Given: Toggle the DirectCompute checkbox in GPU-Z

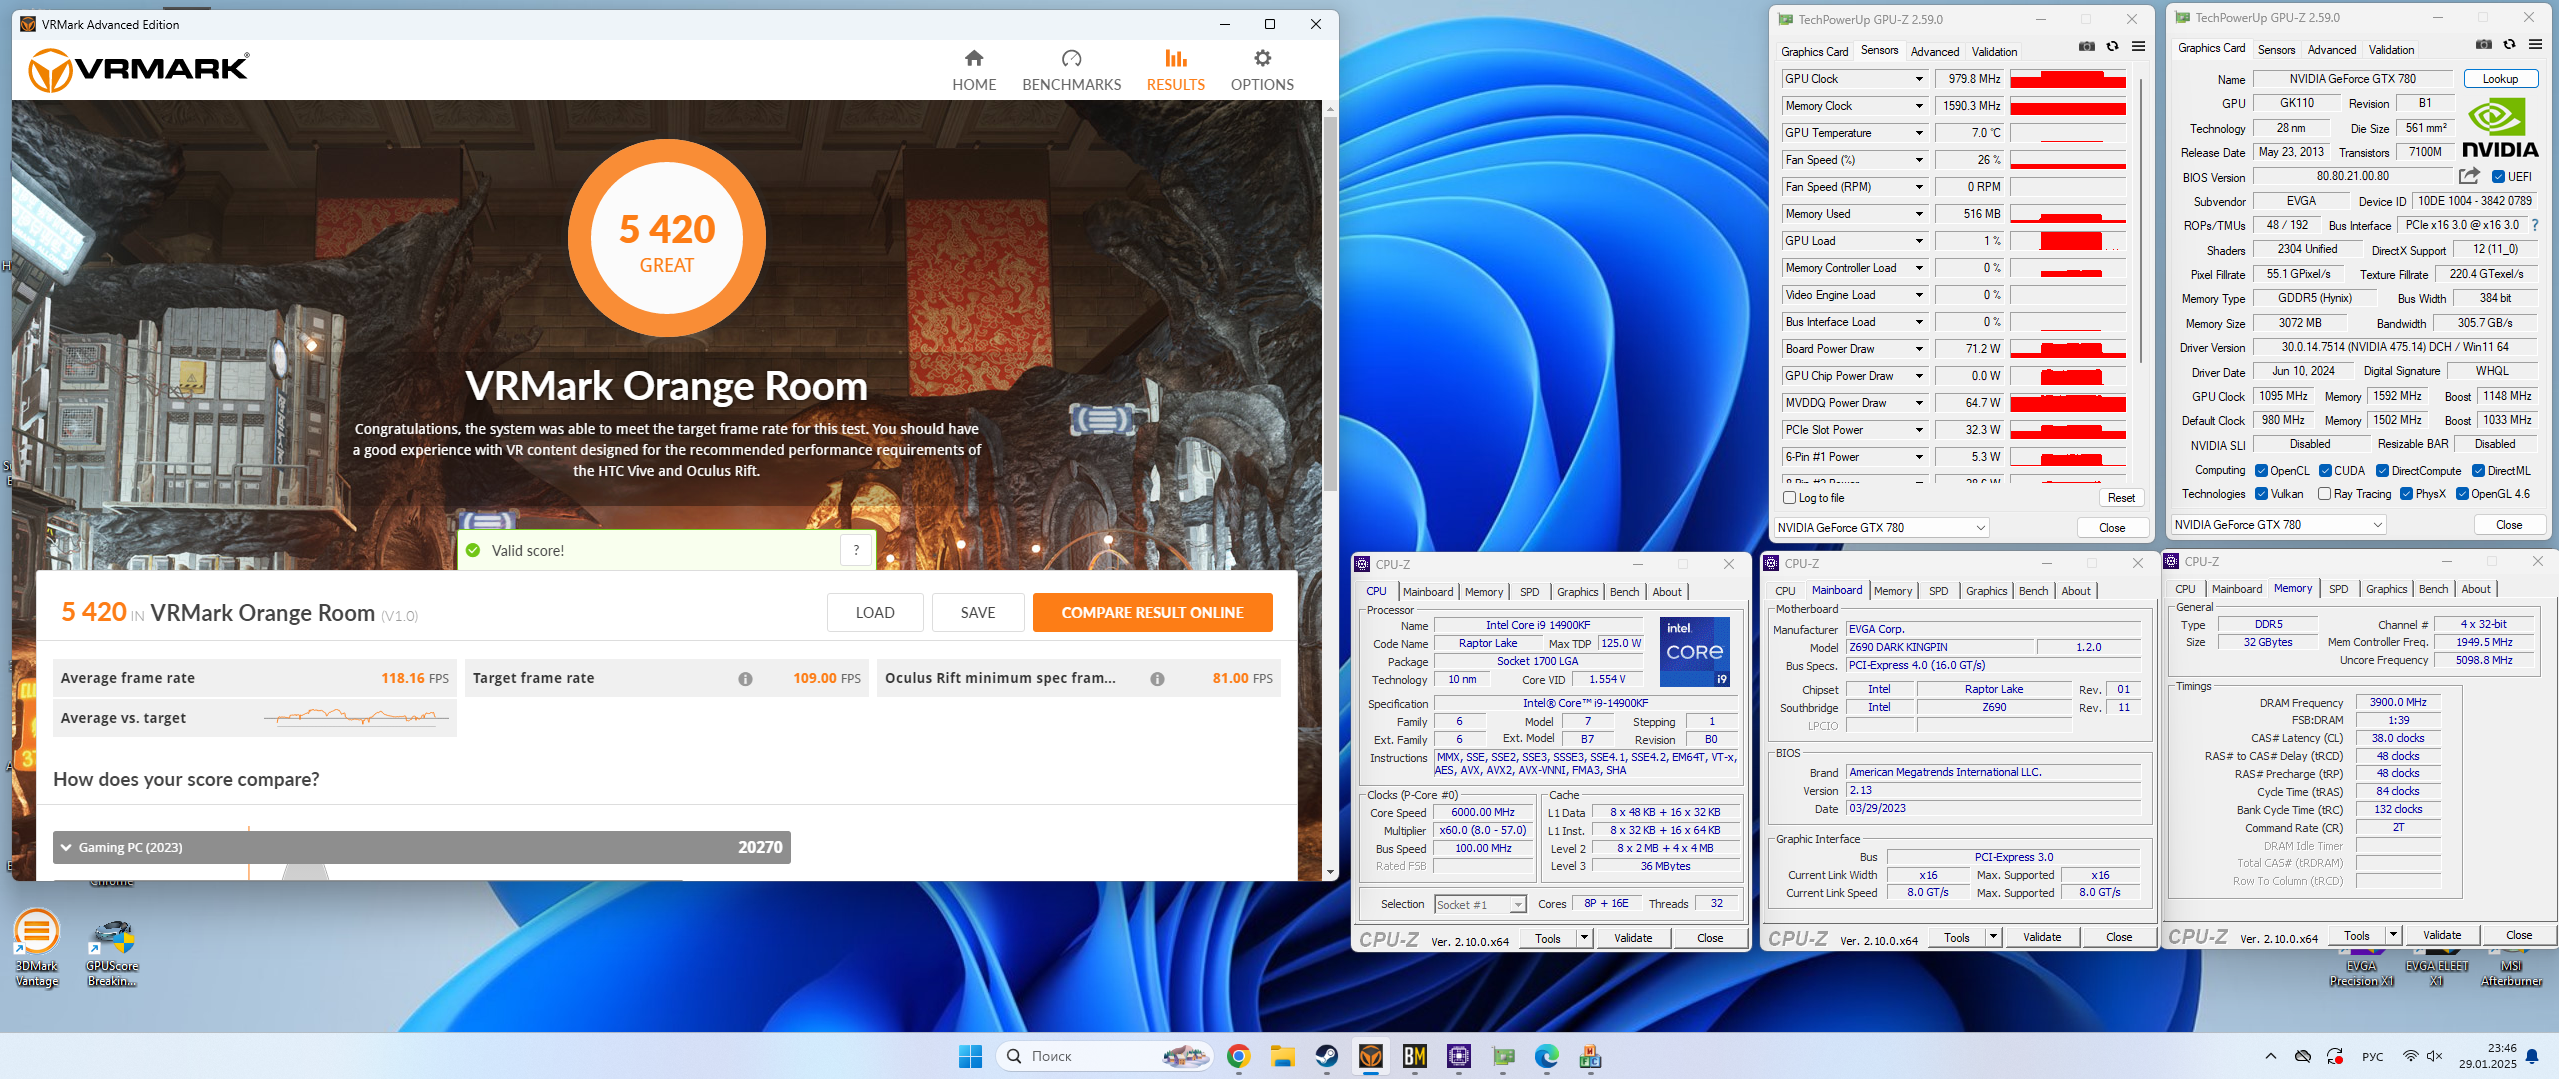Looking at the screenshot, I should [2383, 471].
